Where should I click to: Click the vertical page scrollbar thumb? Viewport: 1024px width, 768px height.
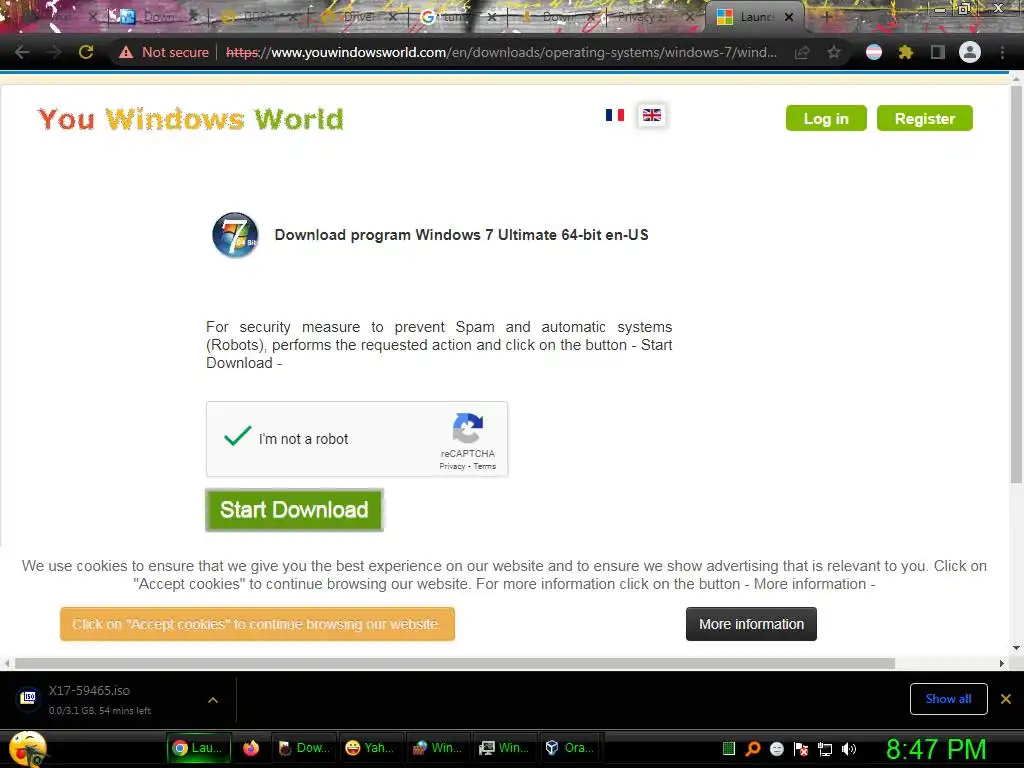click(x=1016, y=284)
